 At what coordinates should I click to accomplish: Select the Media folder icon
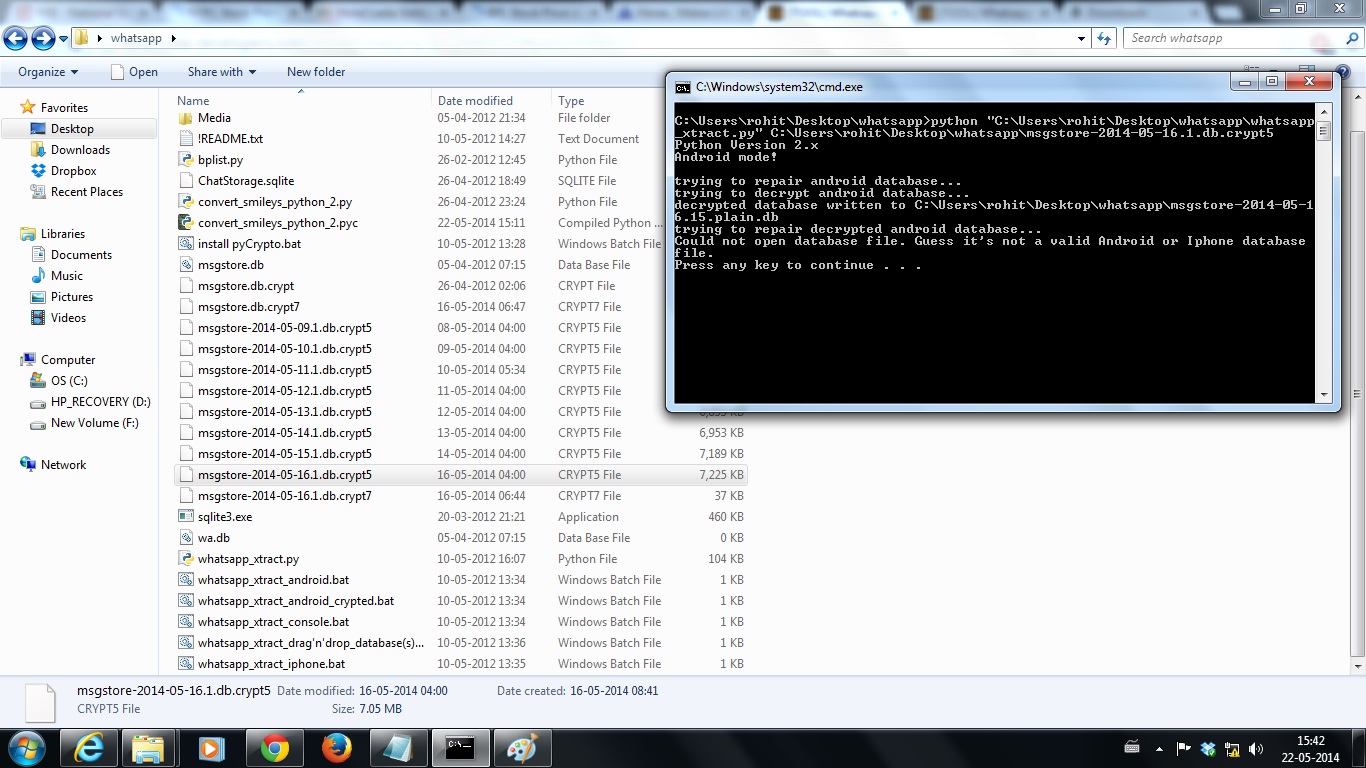[x=185, y=118]
